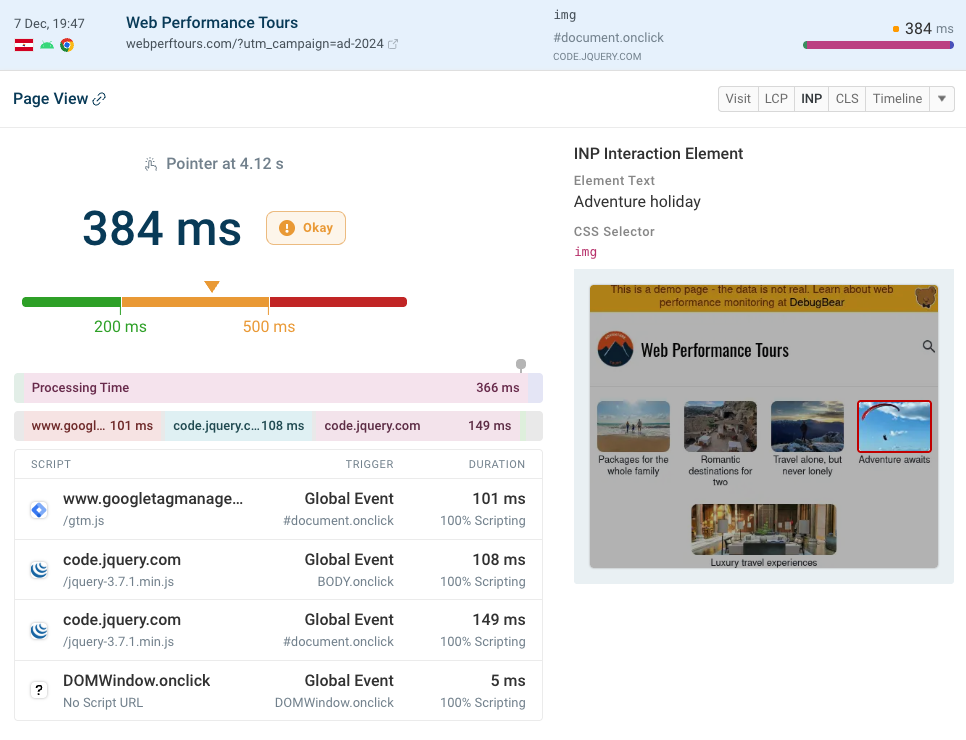This screenshot has width=966, height=740.
Task: Click the highlighted Adventure awaits thumbnail
Action: pyautogui.click(x=894, y=427)
